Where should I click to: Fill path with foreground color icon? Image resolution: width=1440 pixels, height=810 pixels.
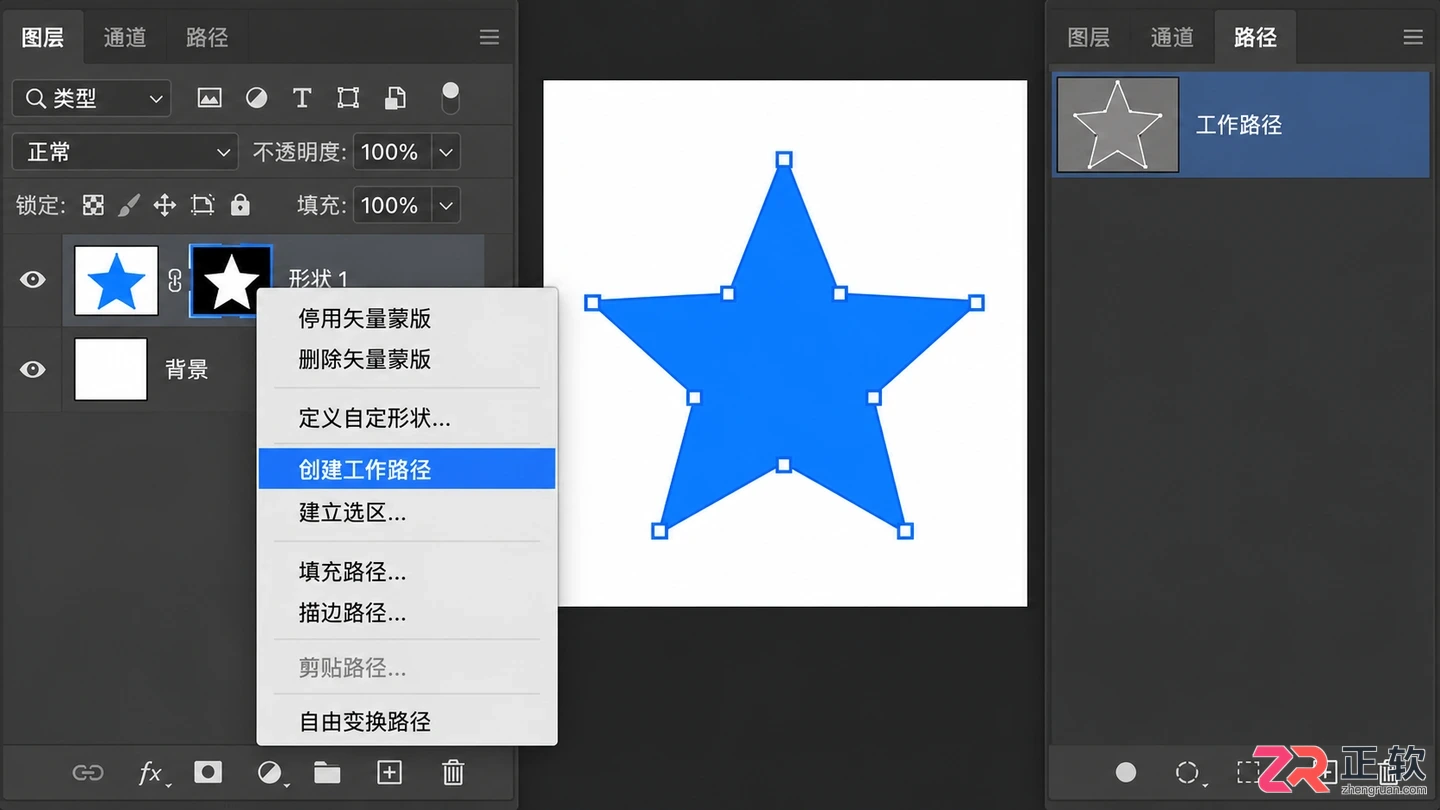[1126, 772]
